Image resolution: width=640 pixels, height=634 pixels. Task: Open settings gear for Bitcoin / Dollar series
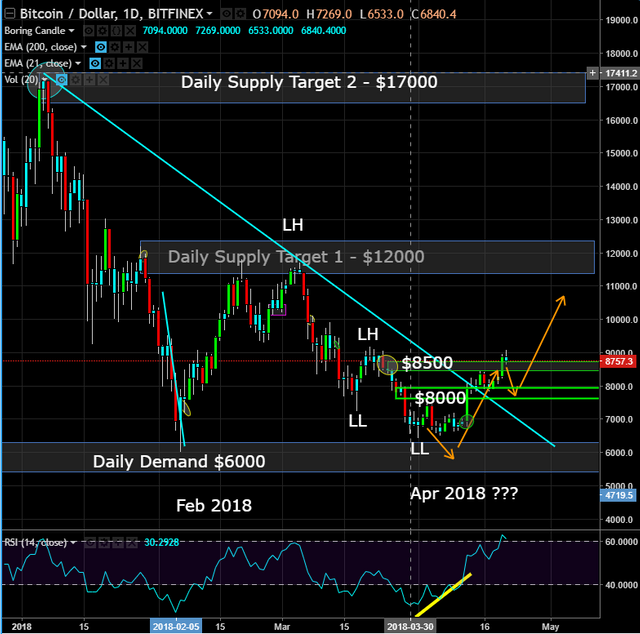(x=240, y=14)
